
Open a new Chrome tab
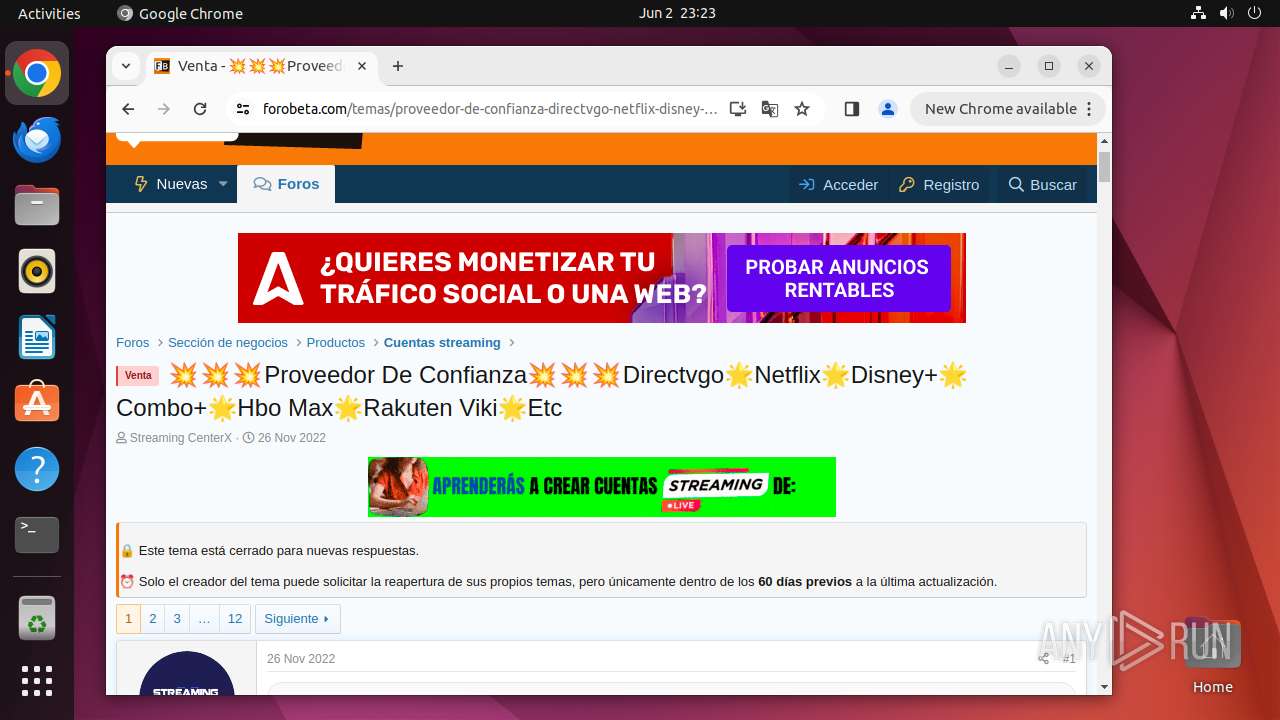coord(398,66)
